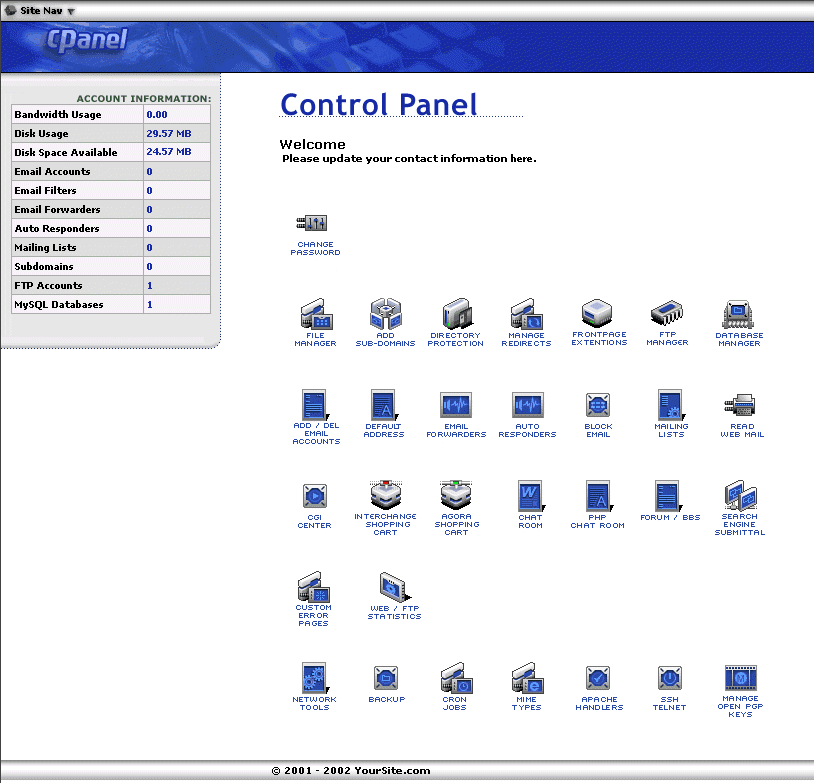
Task: Click the update contact information link
Action: [x=408, y=159]
